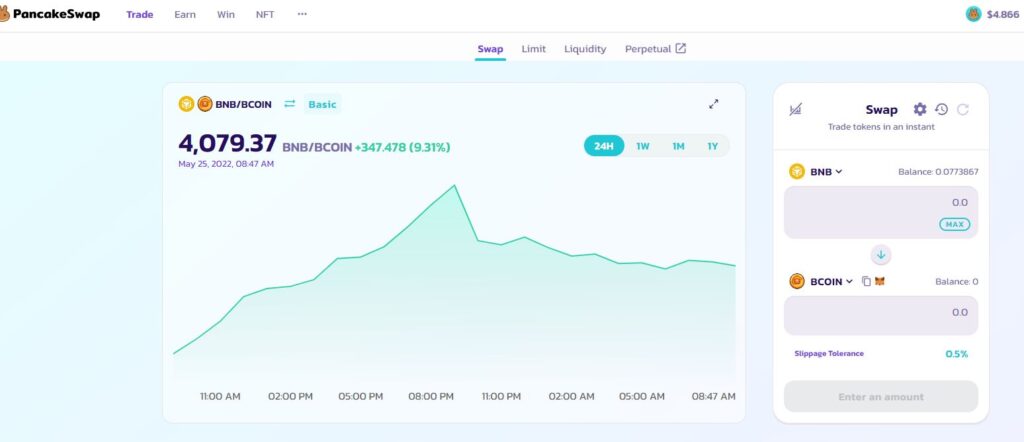Image resolution: width=1024 pixels, height=442 pixels.
Task: Select the 24H chart range
Action: coord(604,146)
